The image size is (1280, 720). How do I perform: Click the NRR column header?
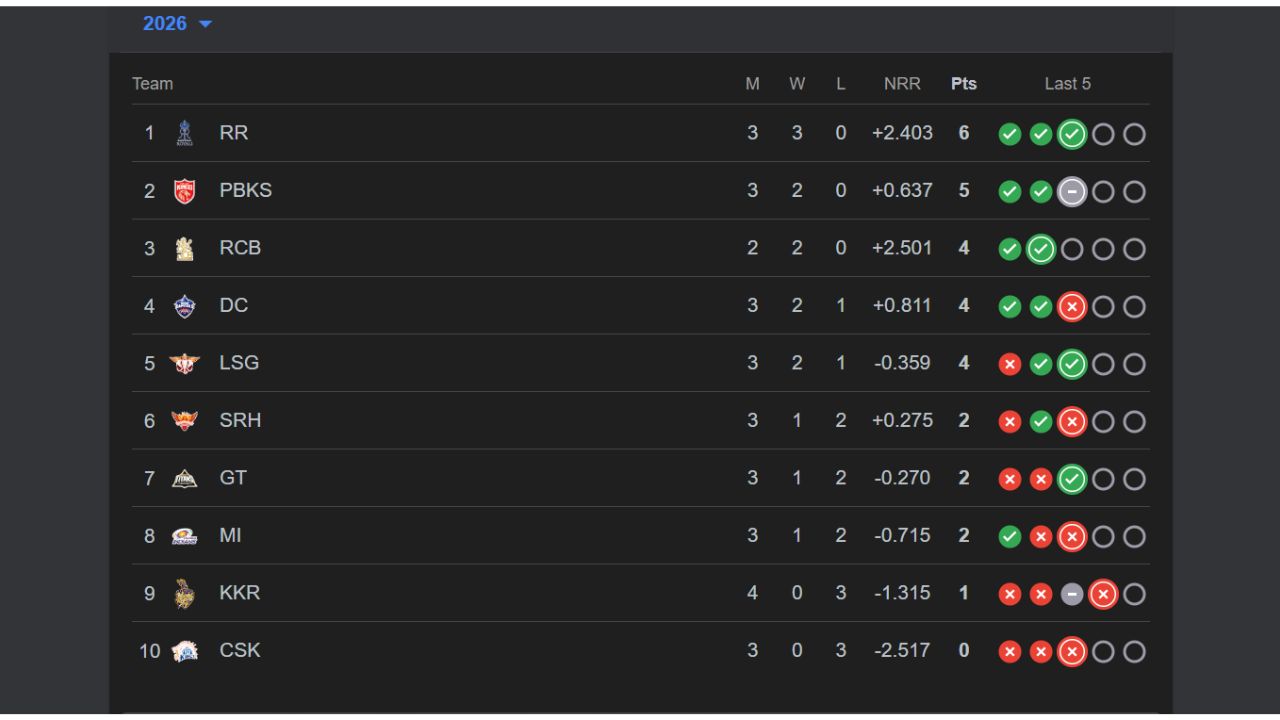pos(902,84)
